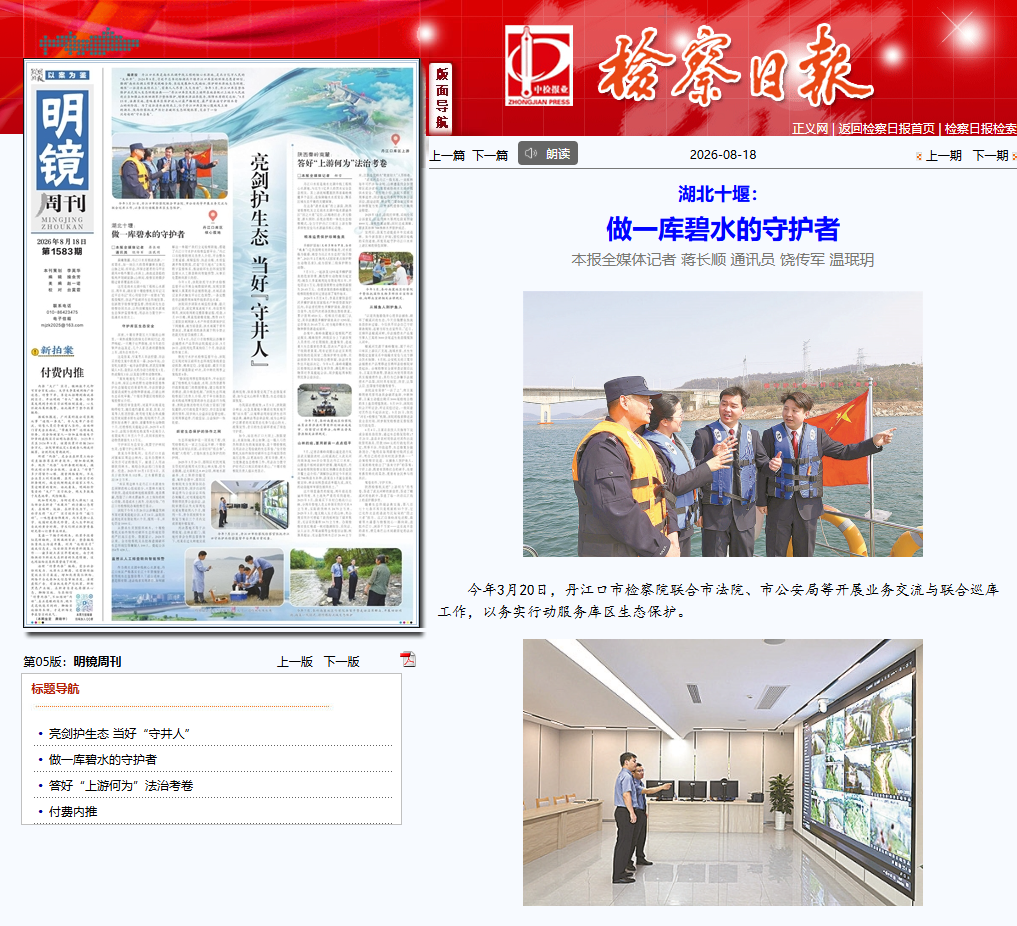Open the 检察日报检索 search link

(x=980, y=128)
